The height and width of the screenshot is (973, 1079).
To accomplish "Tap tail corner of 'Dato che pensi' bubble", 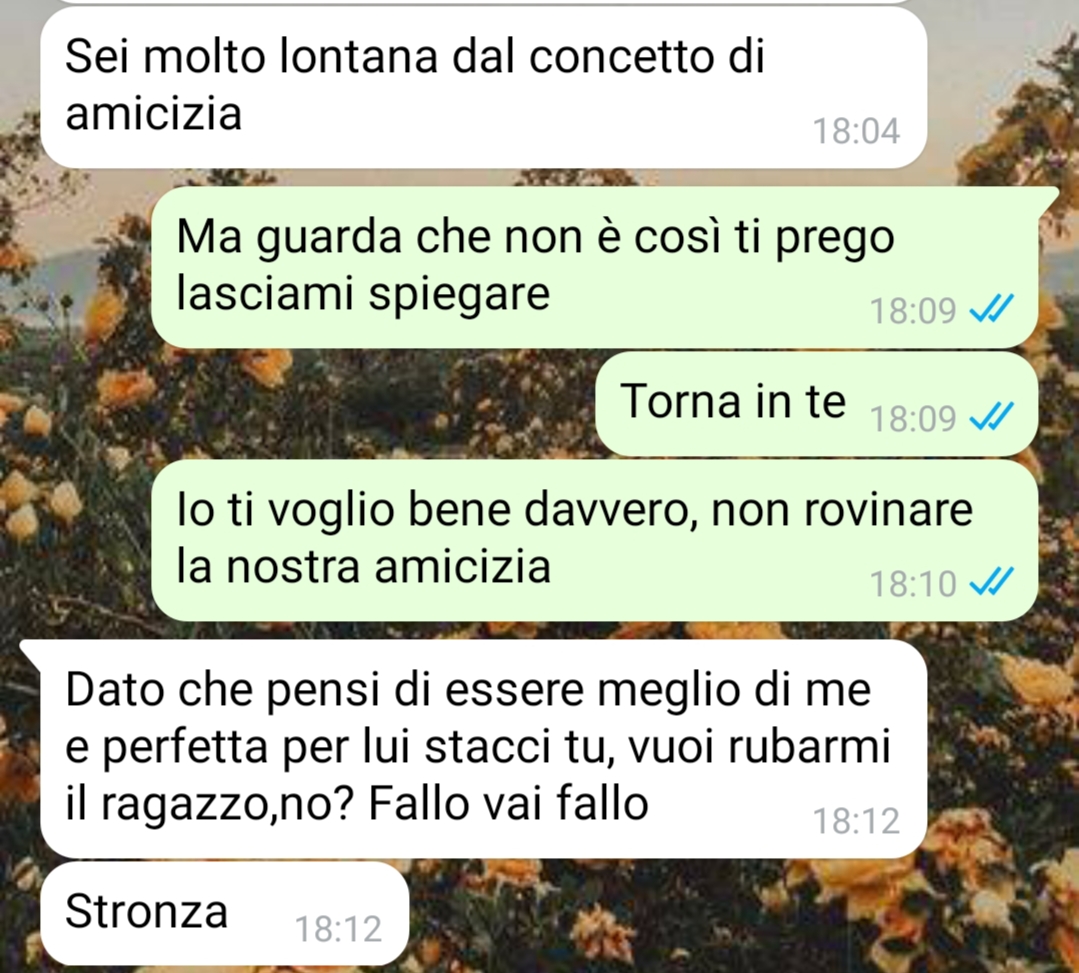I will click(32, 650).
